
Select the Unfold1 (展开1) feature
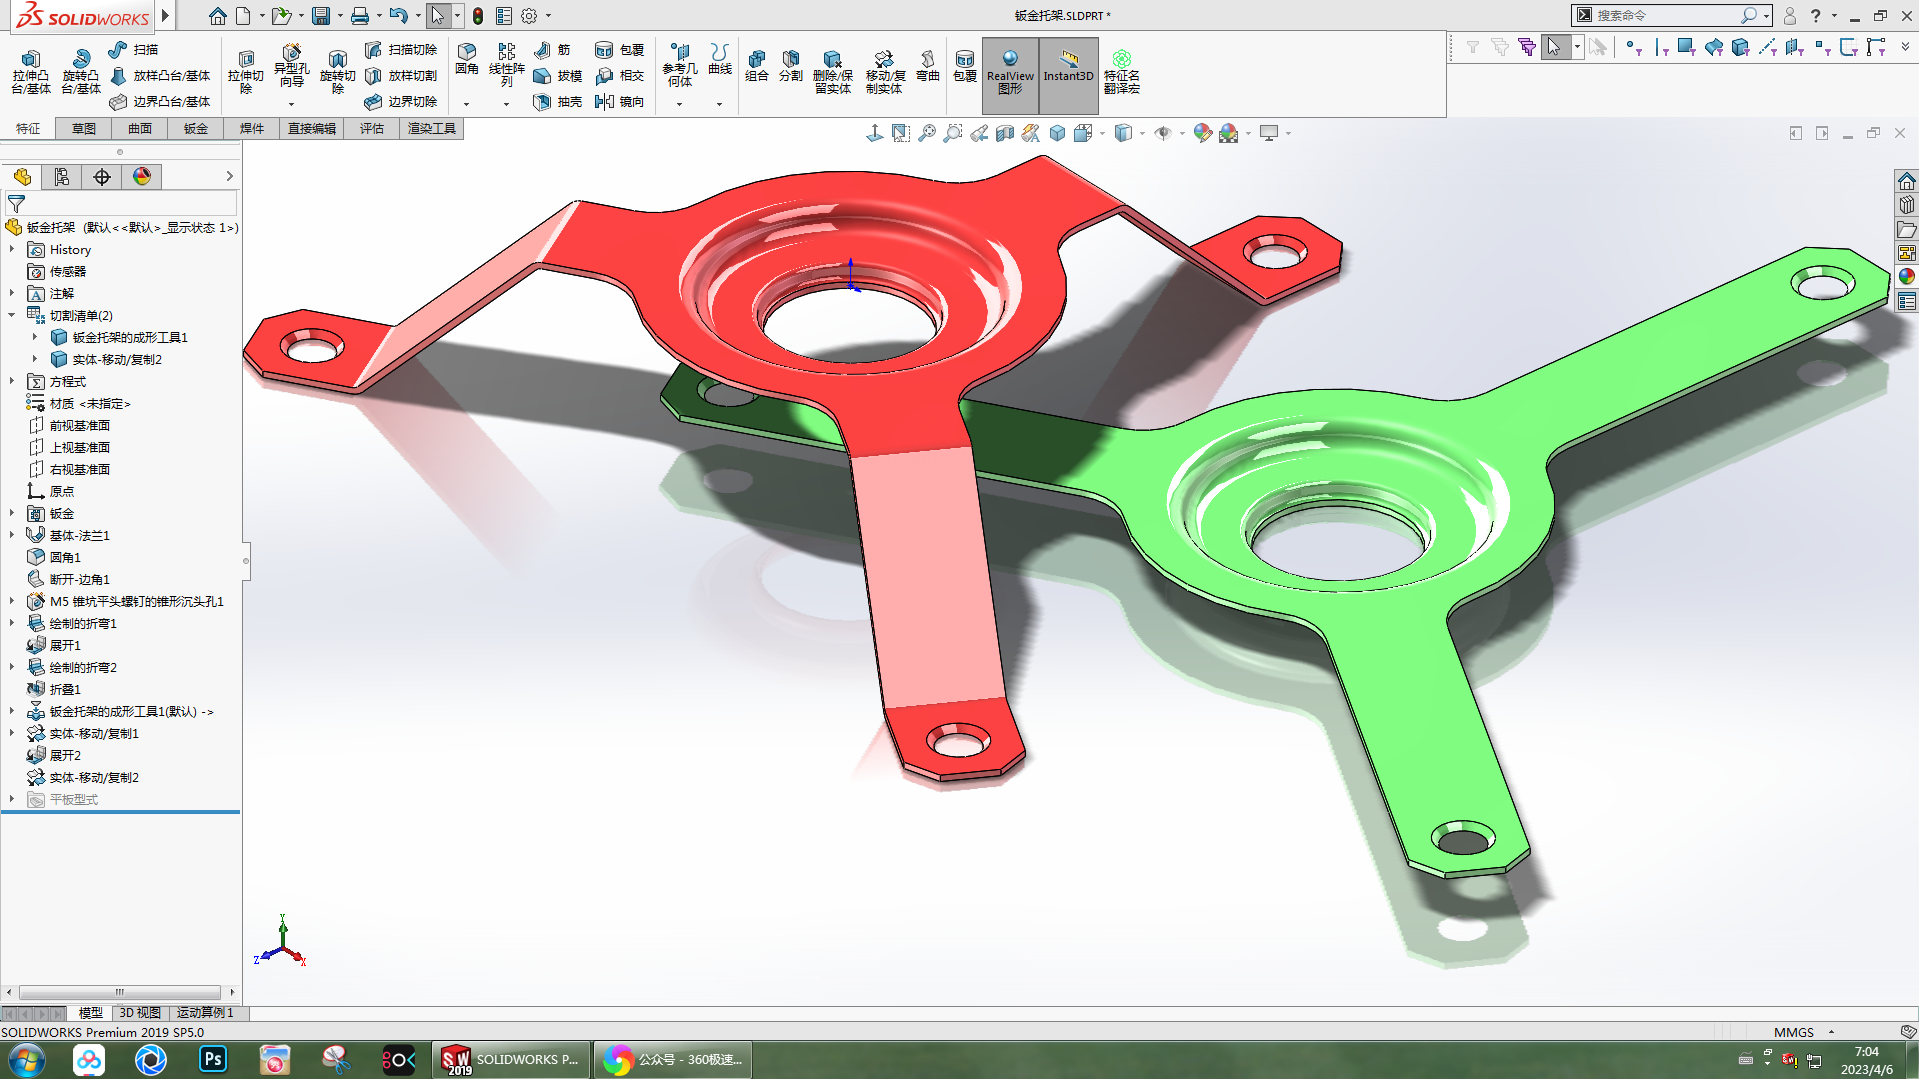[54, 645]
